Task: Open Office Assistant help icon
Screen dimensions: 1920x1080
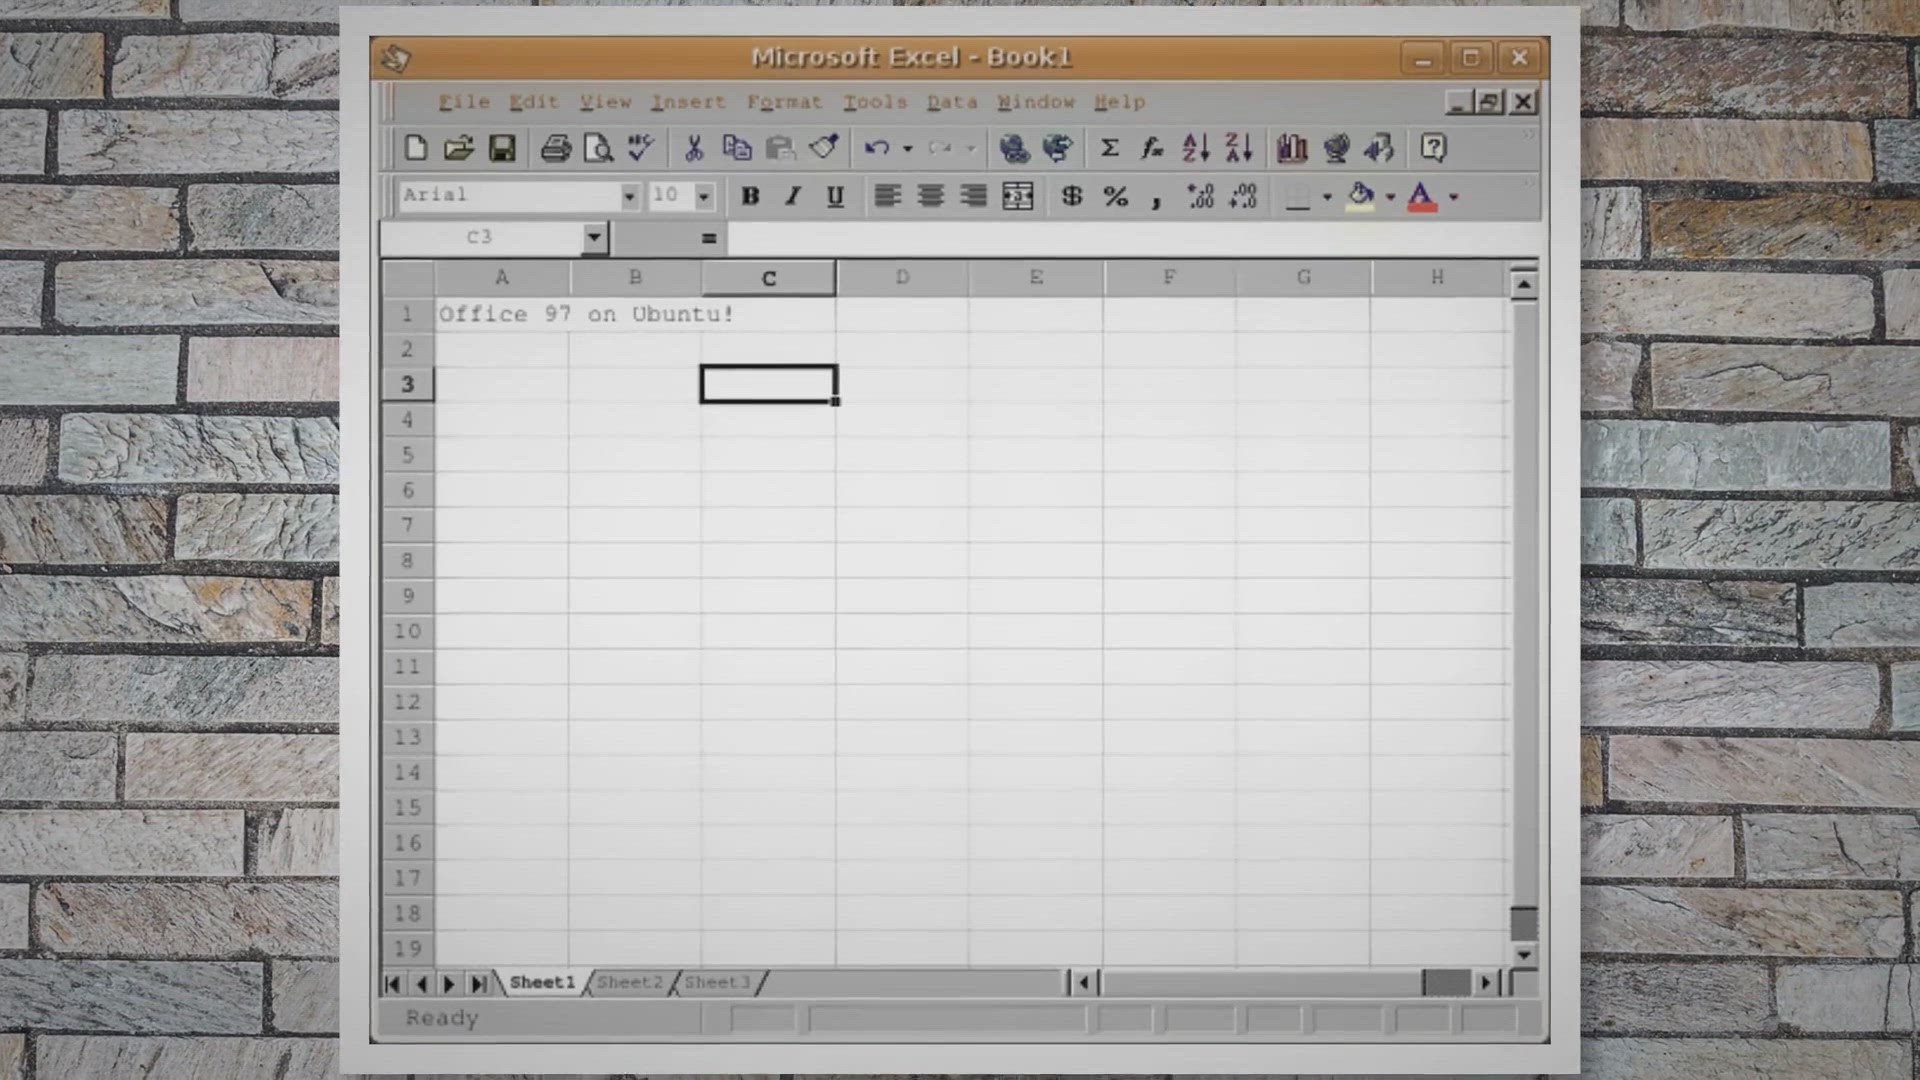Action: pos(1433,148)
